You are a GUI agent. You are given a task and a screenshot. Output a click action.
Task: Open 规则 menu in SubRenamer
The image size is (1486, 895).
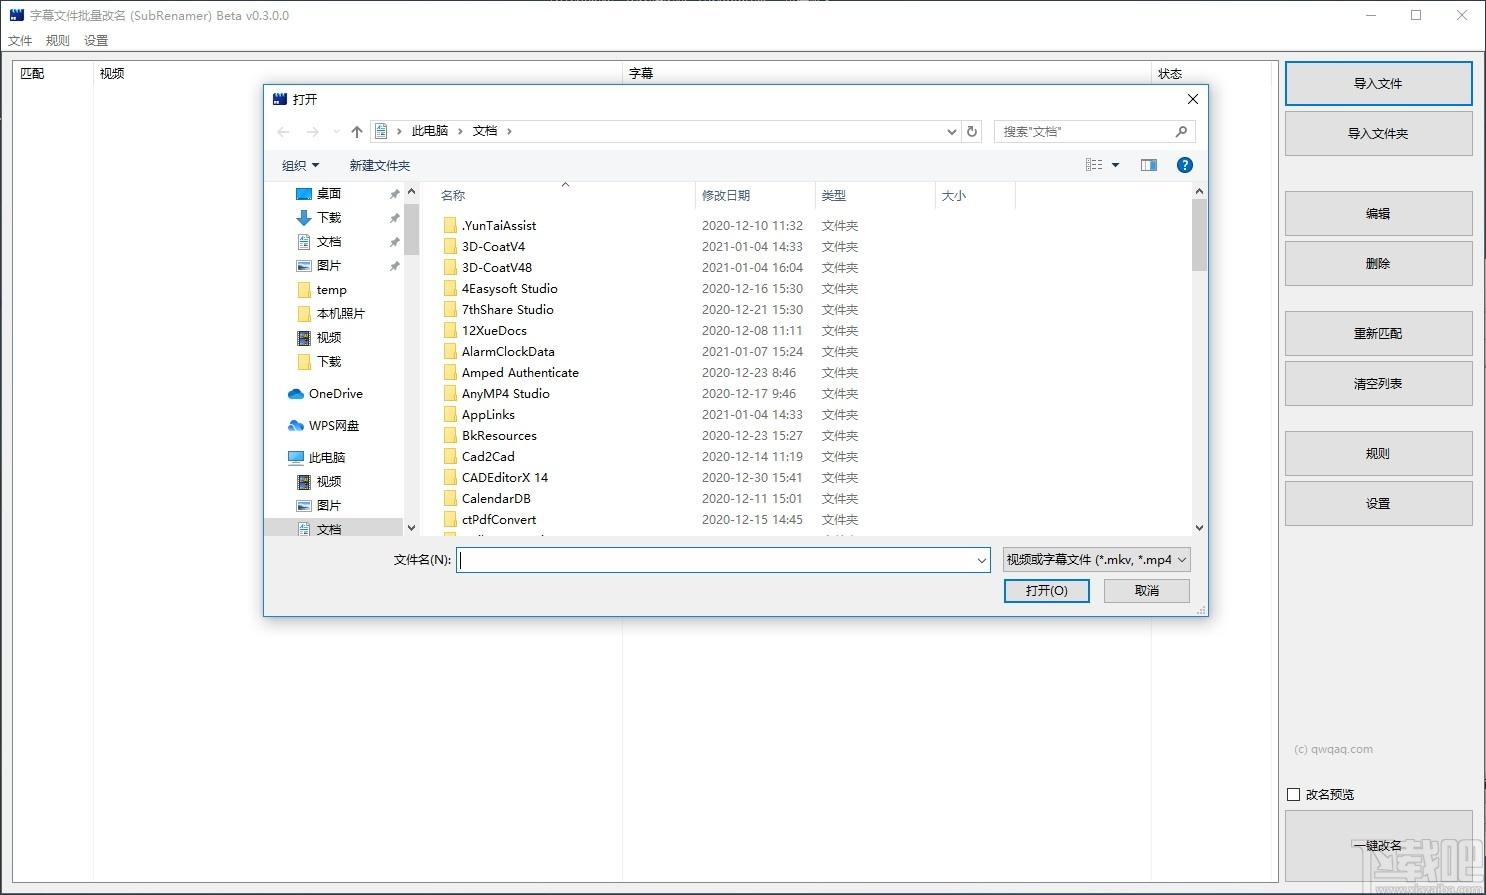coord(58,40)
